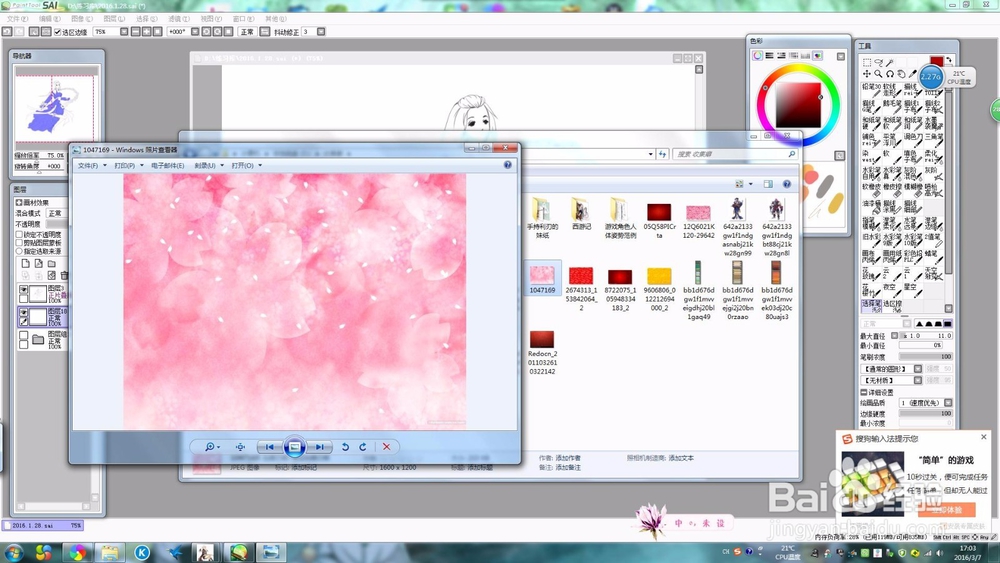Go to previous image in Photo Viewer
Image resolution: width=1000 pixels, height=563 pixels.
click(x=269, y=447)
